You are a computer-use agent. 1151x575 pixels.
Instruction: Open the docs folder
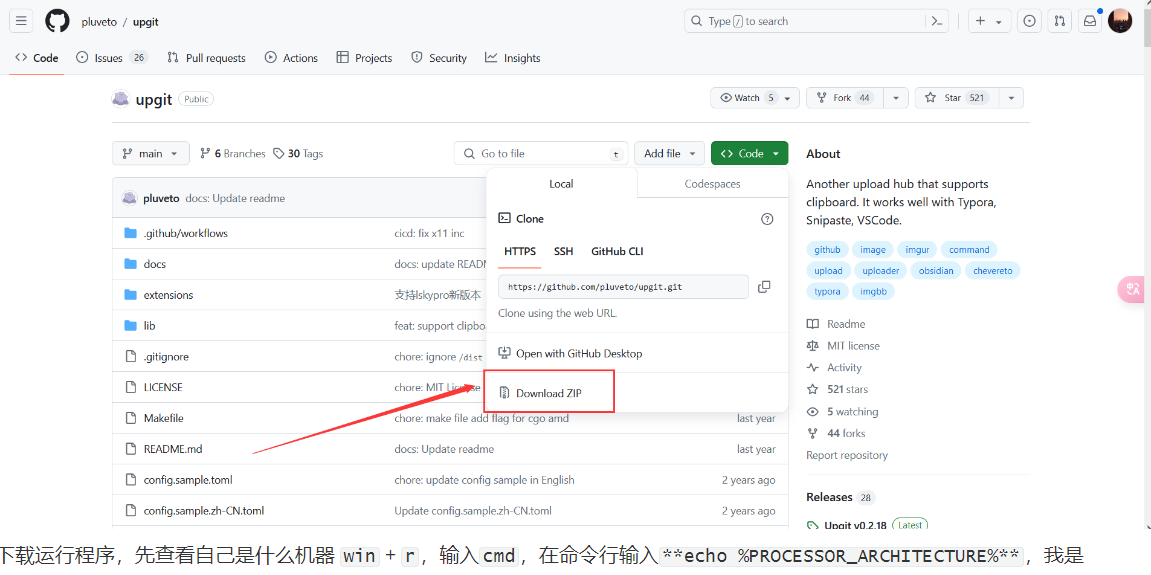point(155,264)
